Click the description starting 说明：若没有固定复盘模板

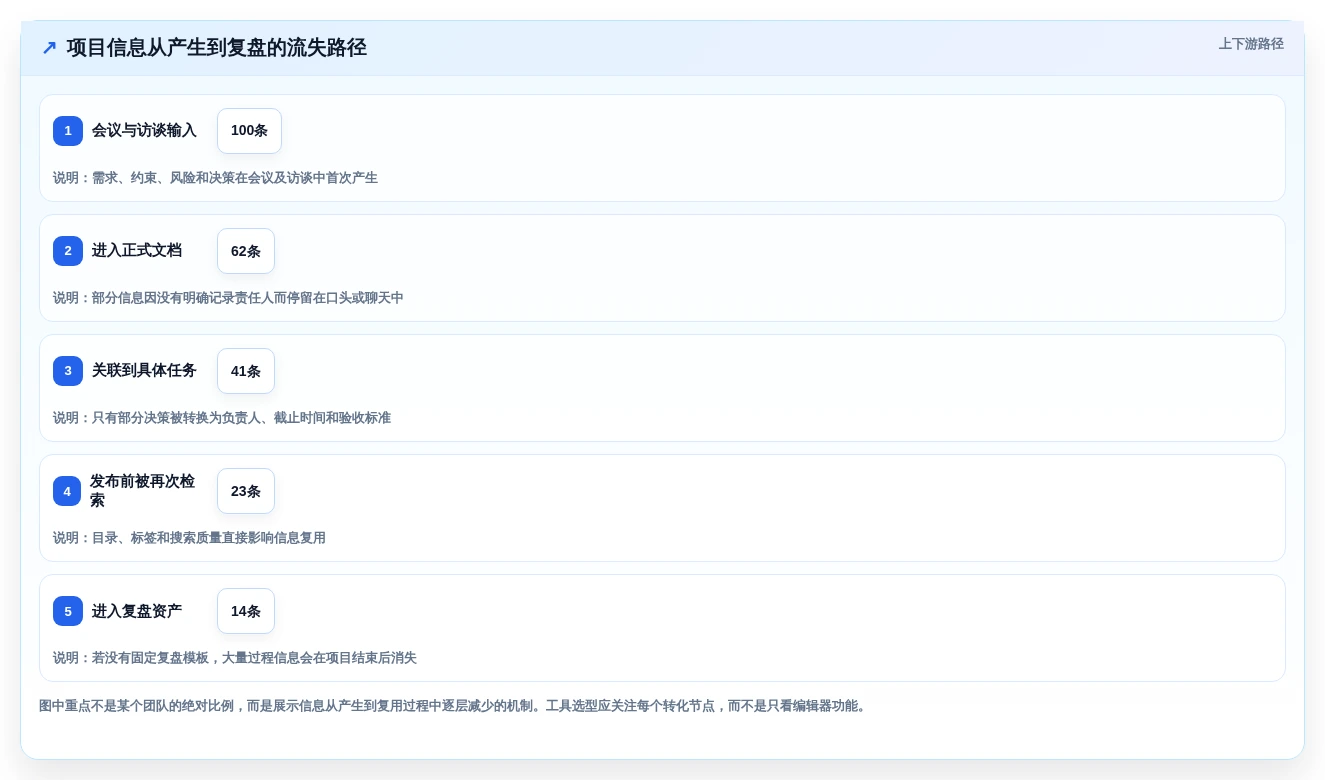pos(235,658)
